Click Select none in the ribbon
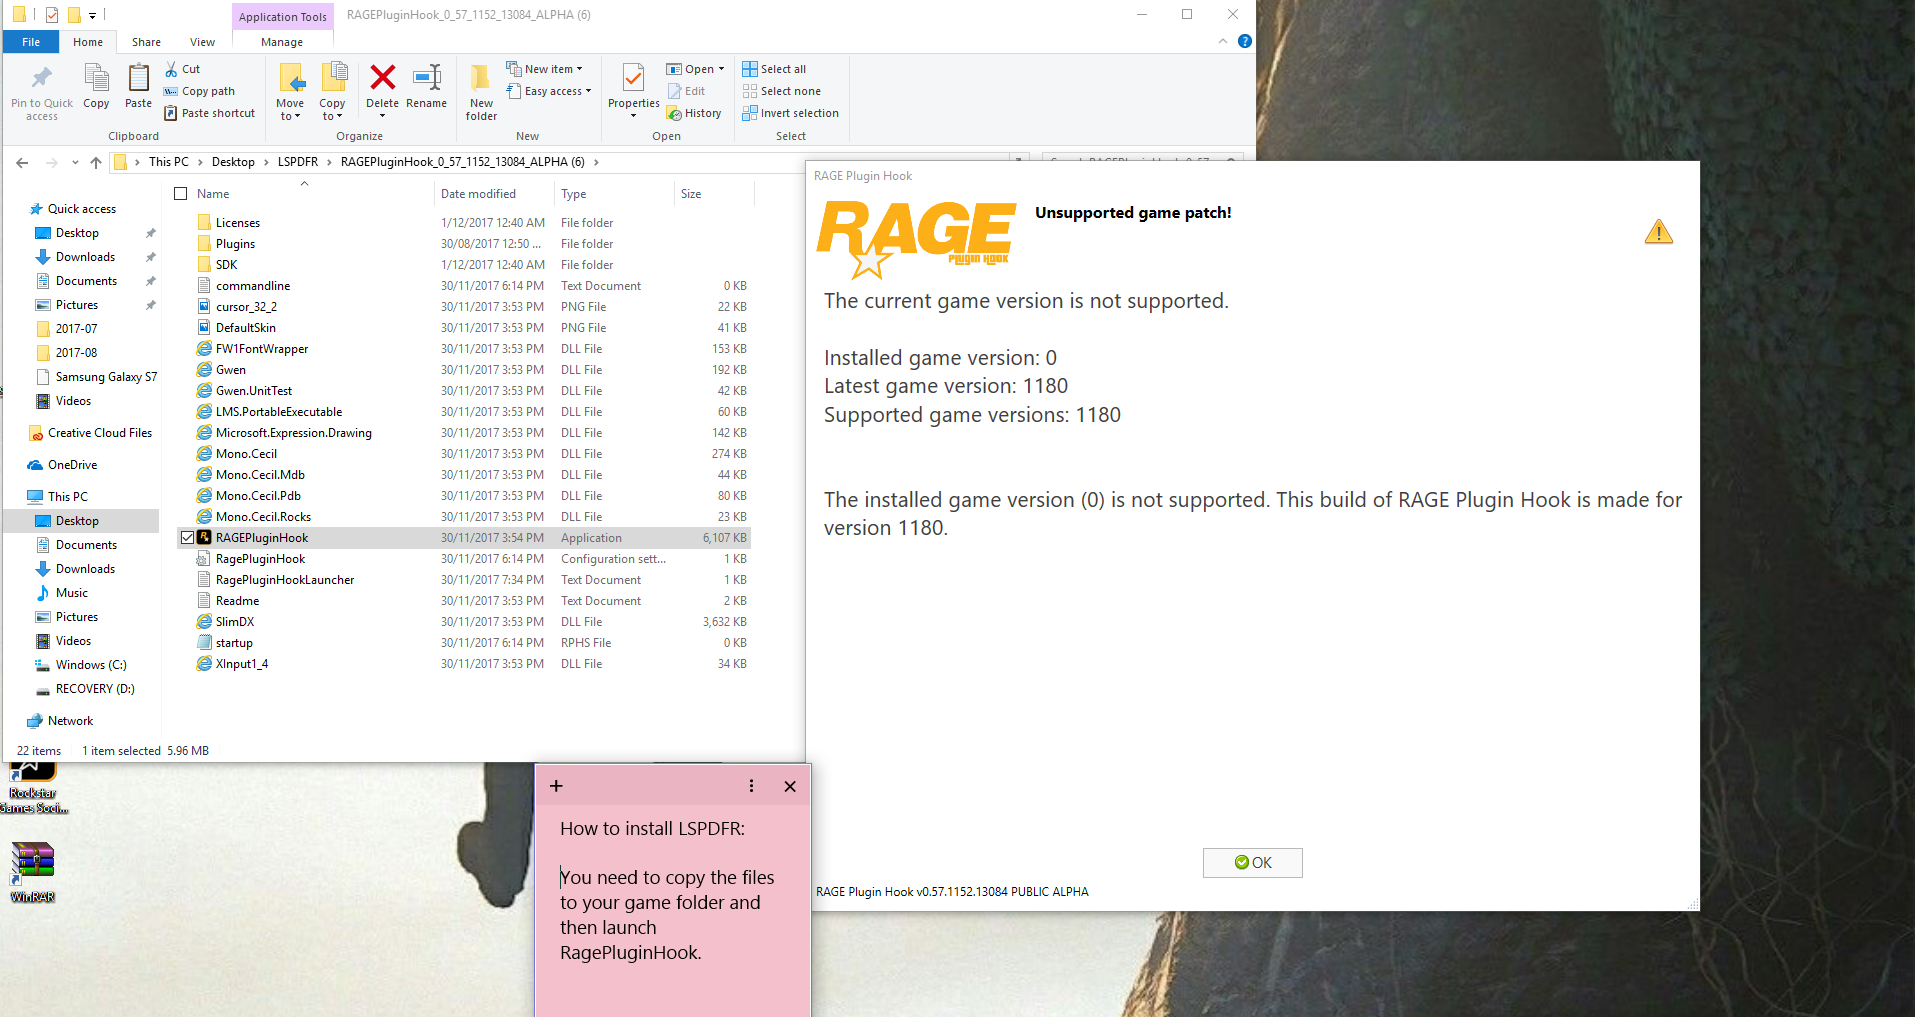This screenshot has height=1017, width=1915. [782, 91]
